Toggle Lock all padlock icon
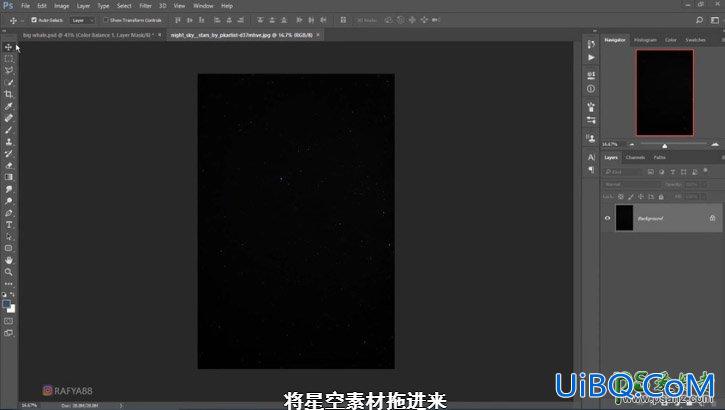 pos(661,197)
